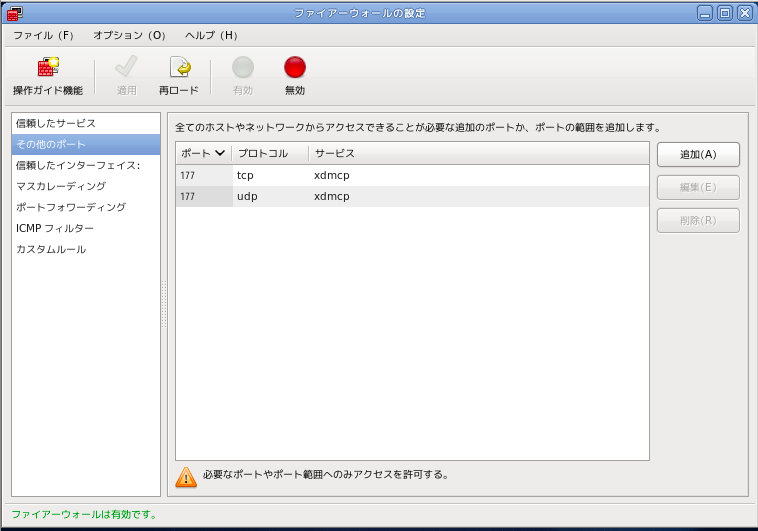Click the red 無効 disable icon
Viewport: 758px width, 531px height.
pyautogui.click(x=294, y=68)
